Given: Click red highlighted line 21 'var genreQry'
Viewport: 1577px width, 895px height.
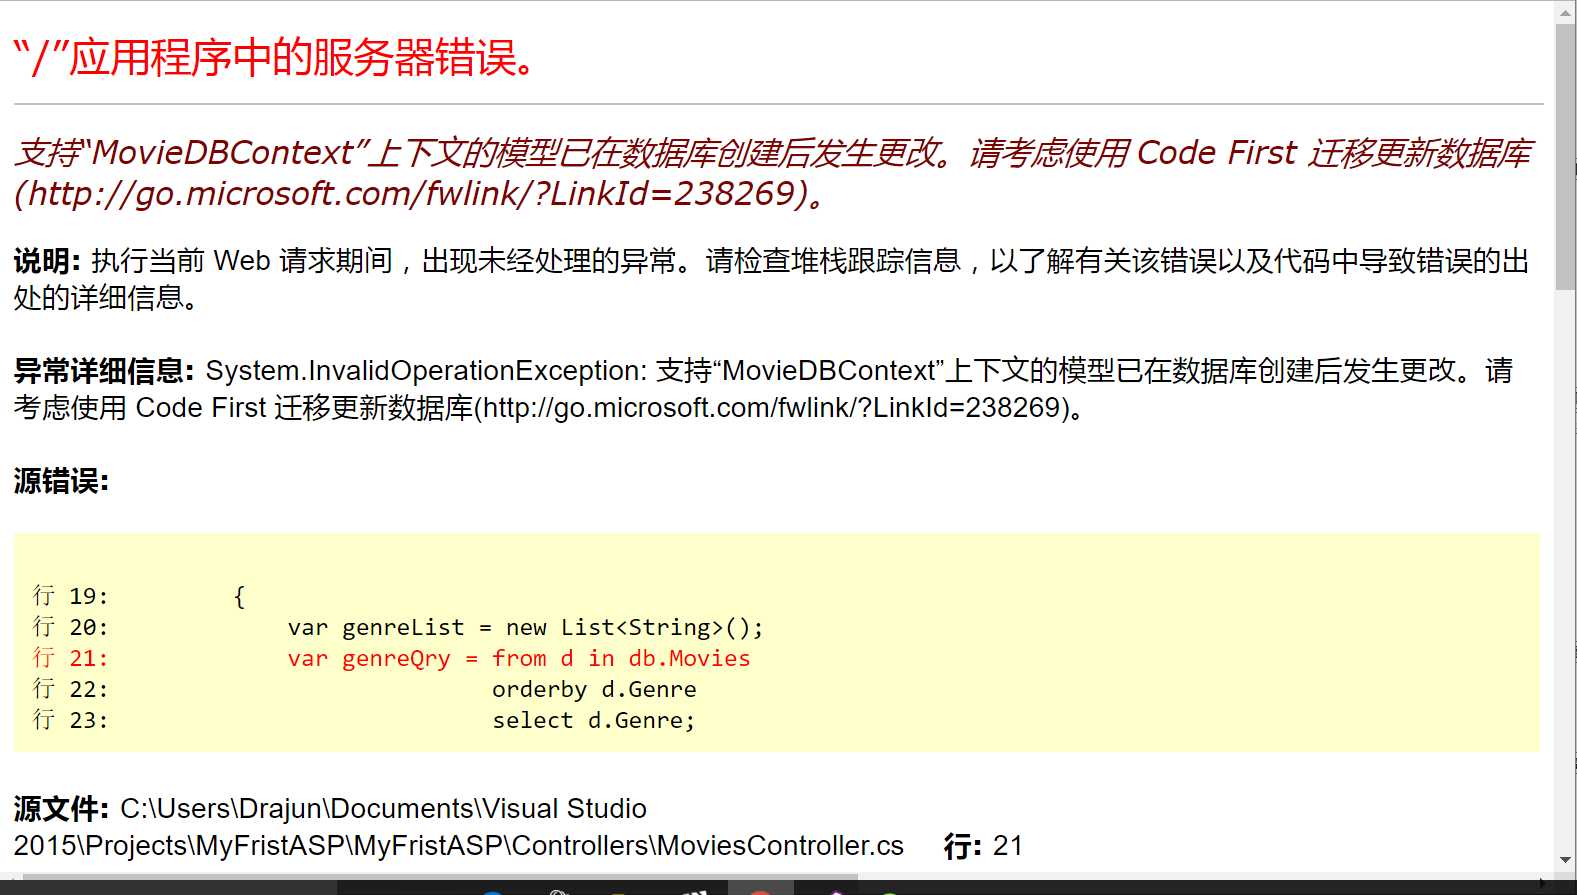Looking at the screenshot, I should click(x=391, y=658).
